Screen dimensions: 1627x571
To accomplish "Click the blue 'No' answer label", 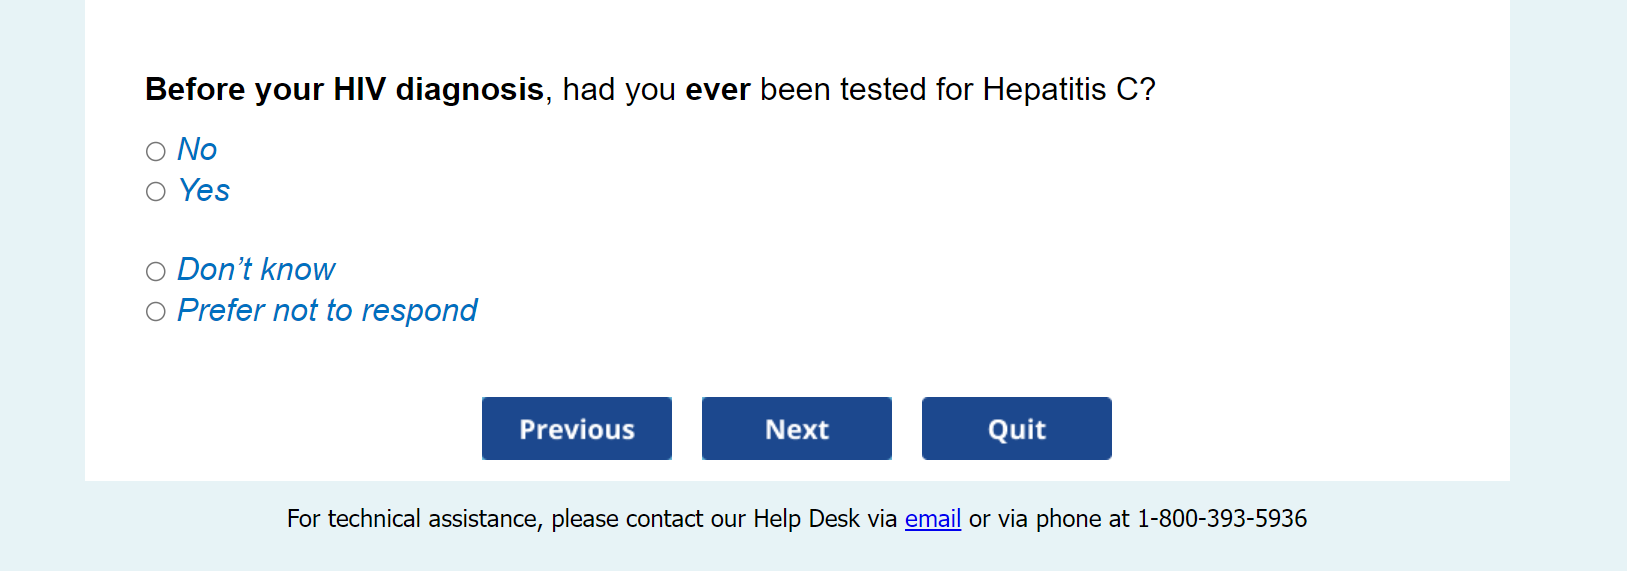I will tap(197, 149).
